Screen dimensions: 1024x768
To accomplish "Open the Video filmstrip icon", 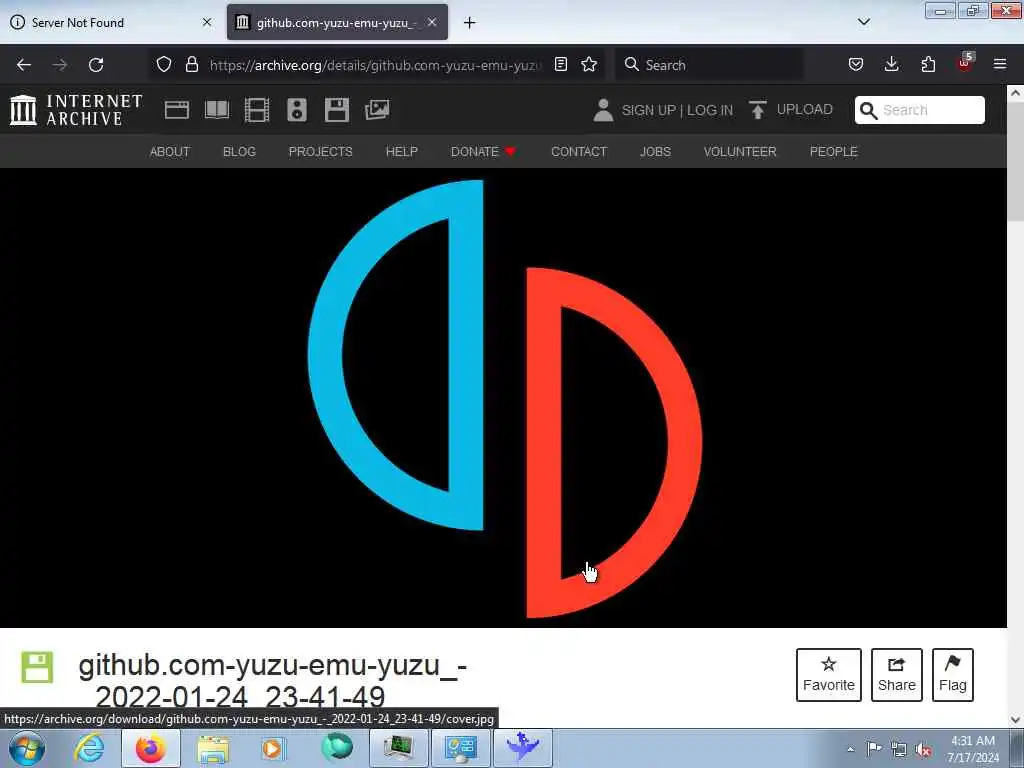I will 257,110.
